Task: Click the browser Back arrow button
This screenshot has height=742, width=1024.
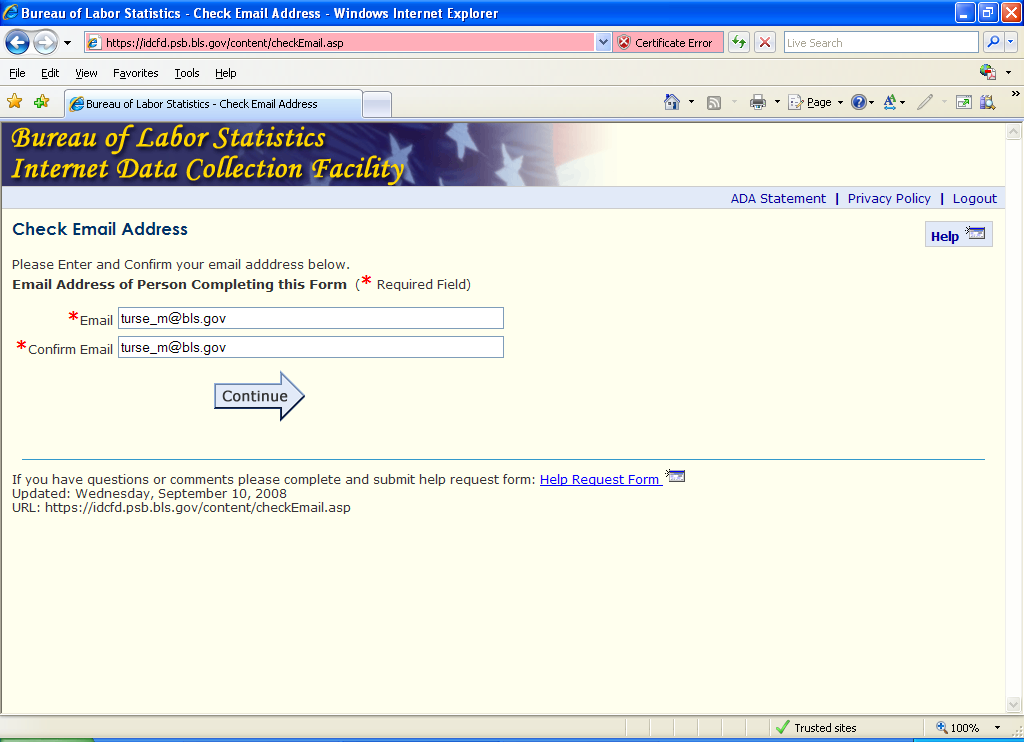Action: click(18, 43)
